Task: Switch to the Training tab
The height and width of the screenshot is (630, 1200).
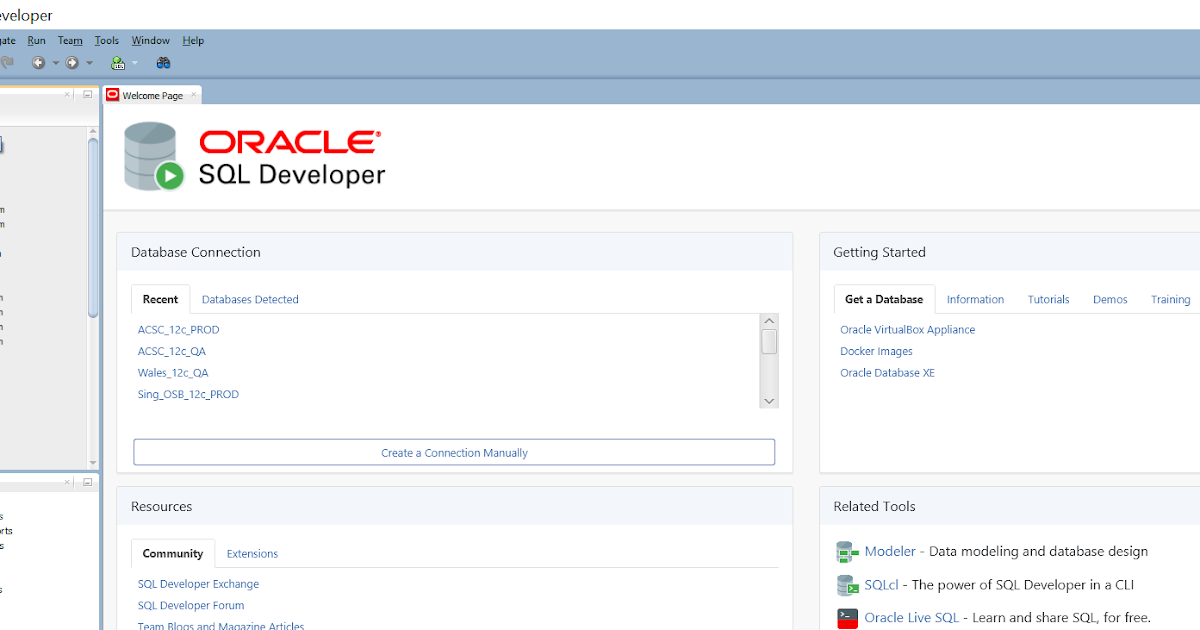Action: tap(1170, 299)
